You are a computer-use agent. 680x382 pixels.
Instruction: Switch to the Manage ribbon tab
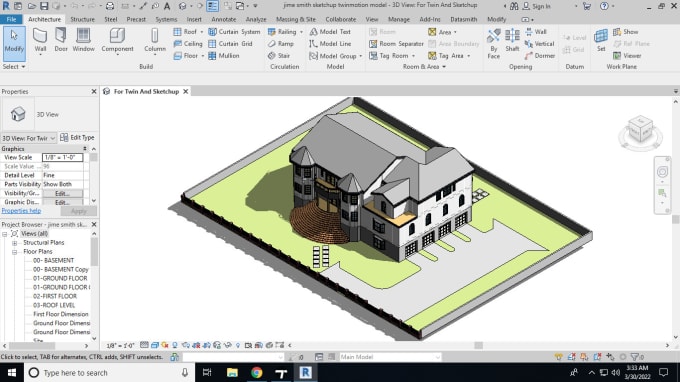(x=399, y=20)
